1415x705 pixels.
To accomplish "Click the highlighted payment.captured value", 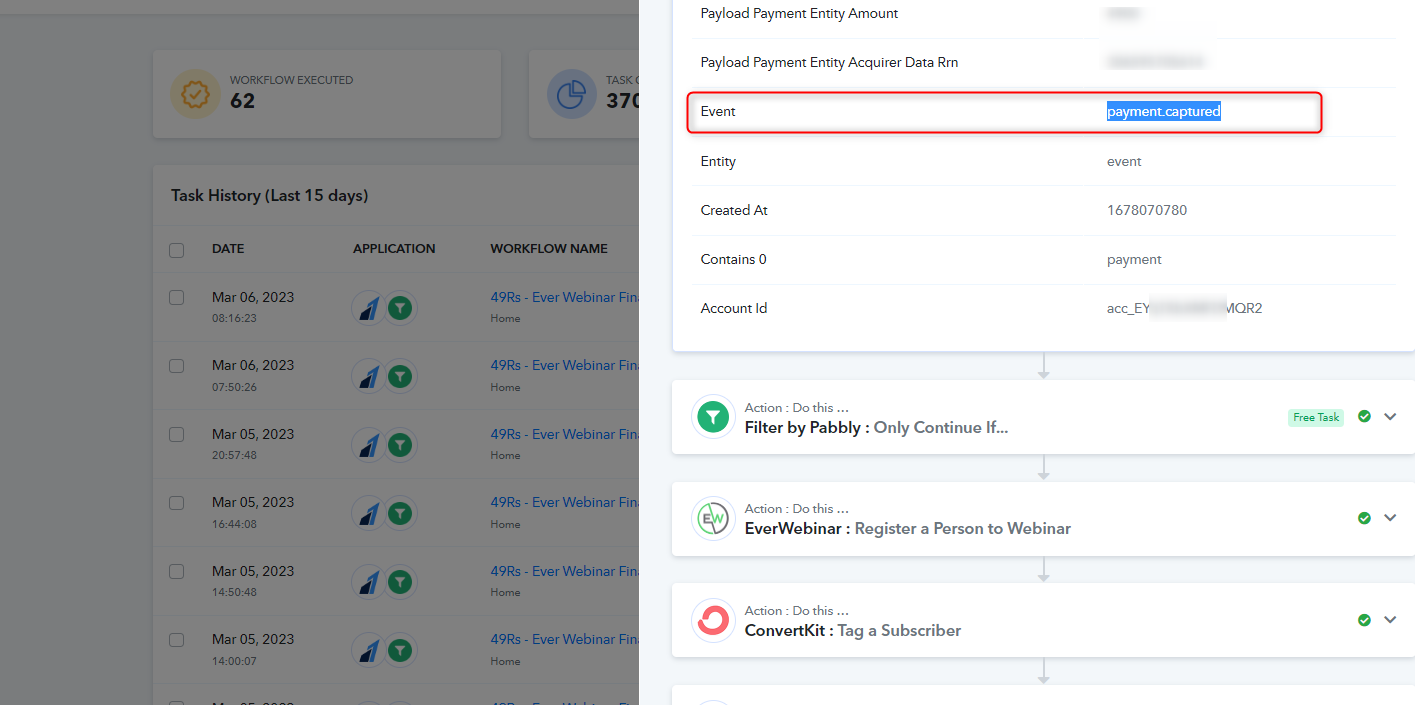I will [1163, 112].
